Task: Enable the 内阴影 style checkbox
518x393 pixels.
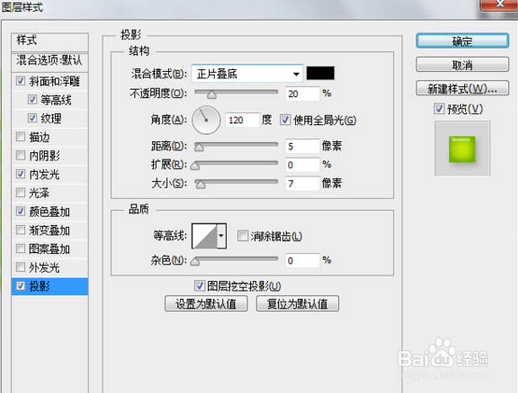Action: pos(20,155)
